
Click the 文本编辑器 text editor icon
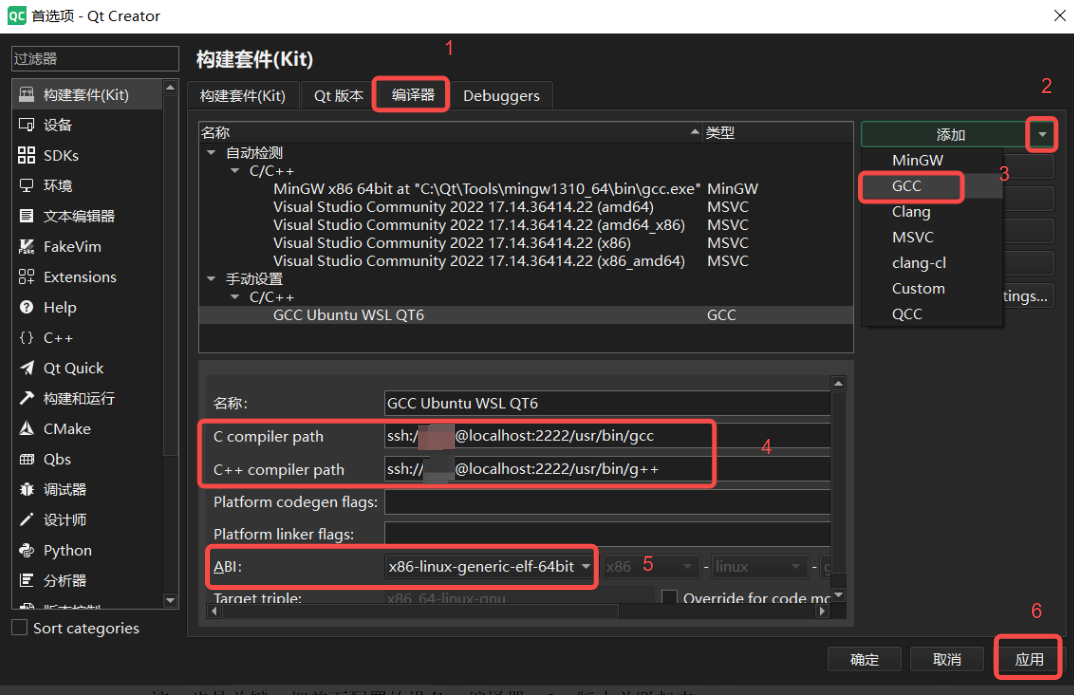[x=26, y=216]
